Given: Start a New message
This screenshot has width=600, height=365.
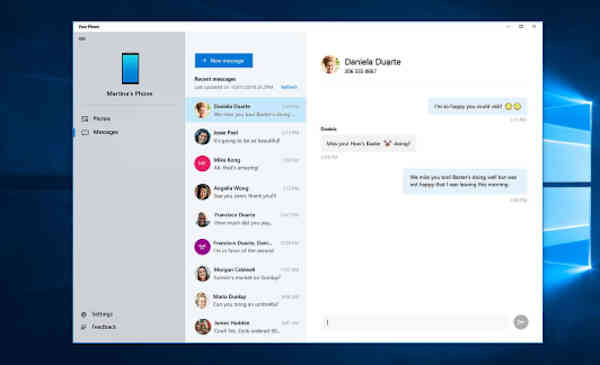Looking at the screenshot, I should coord(224,60).
